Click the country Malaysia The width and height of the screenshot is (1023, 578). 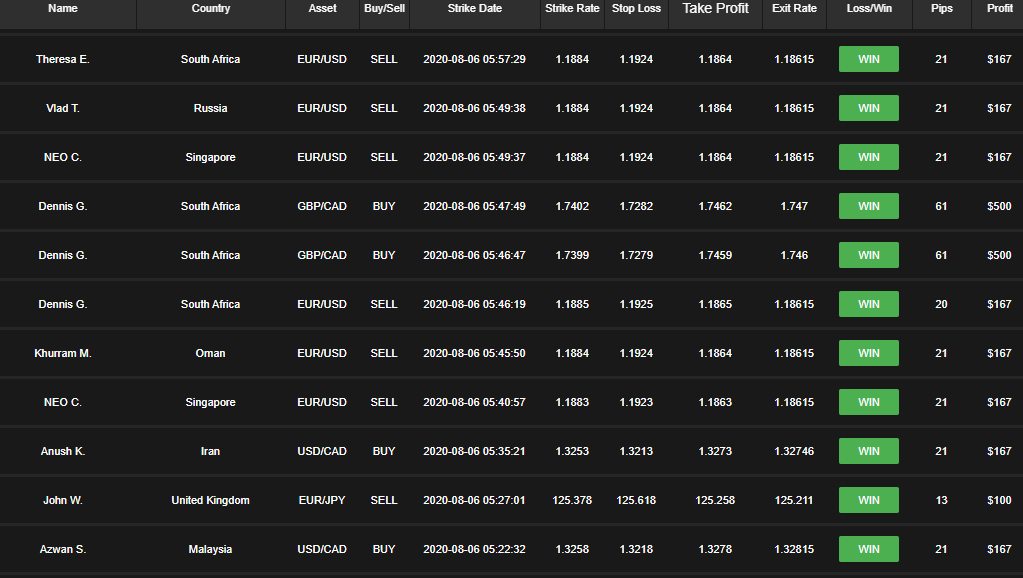tap(210, 549)
